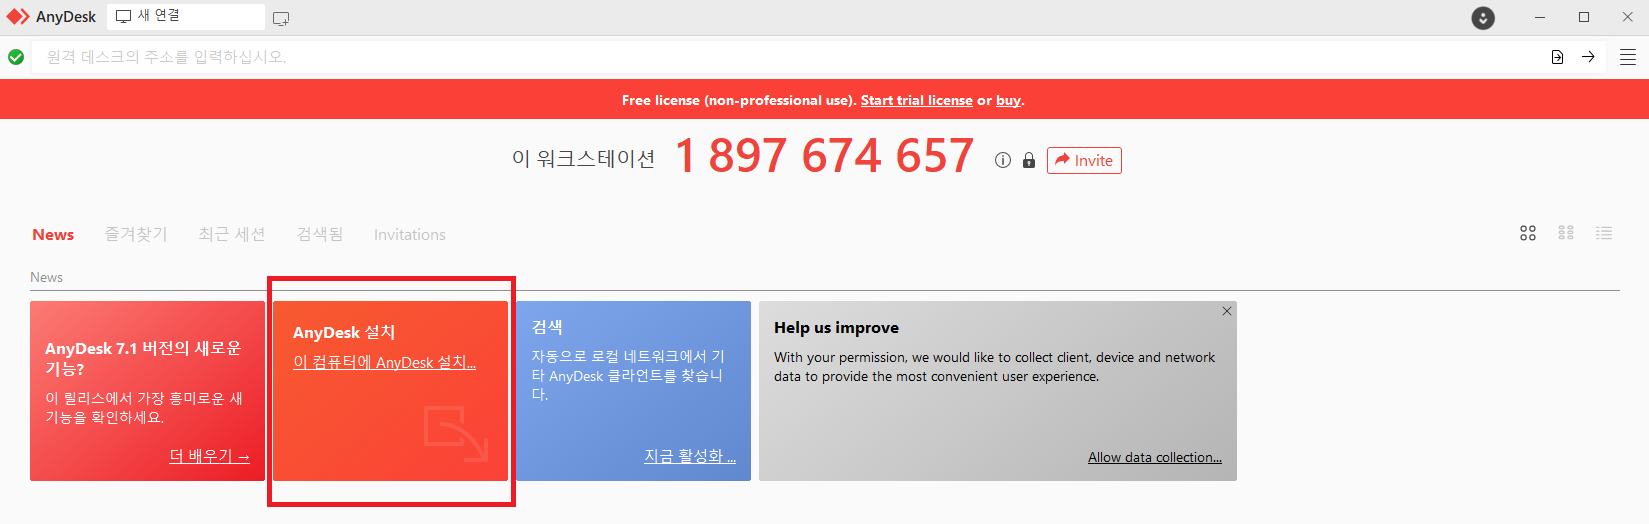Click 이 컴퓨터에 AnyDesk 설치 link
The width and height of the screenshot is (1649, 524).
pos(384,362)
